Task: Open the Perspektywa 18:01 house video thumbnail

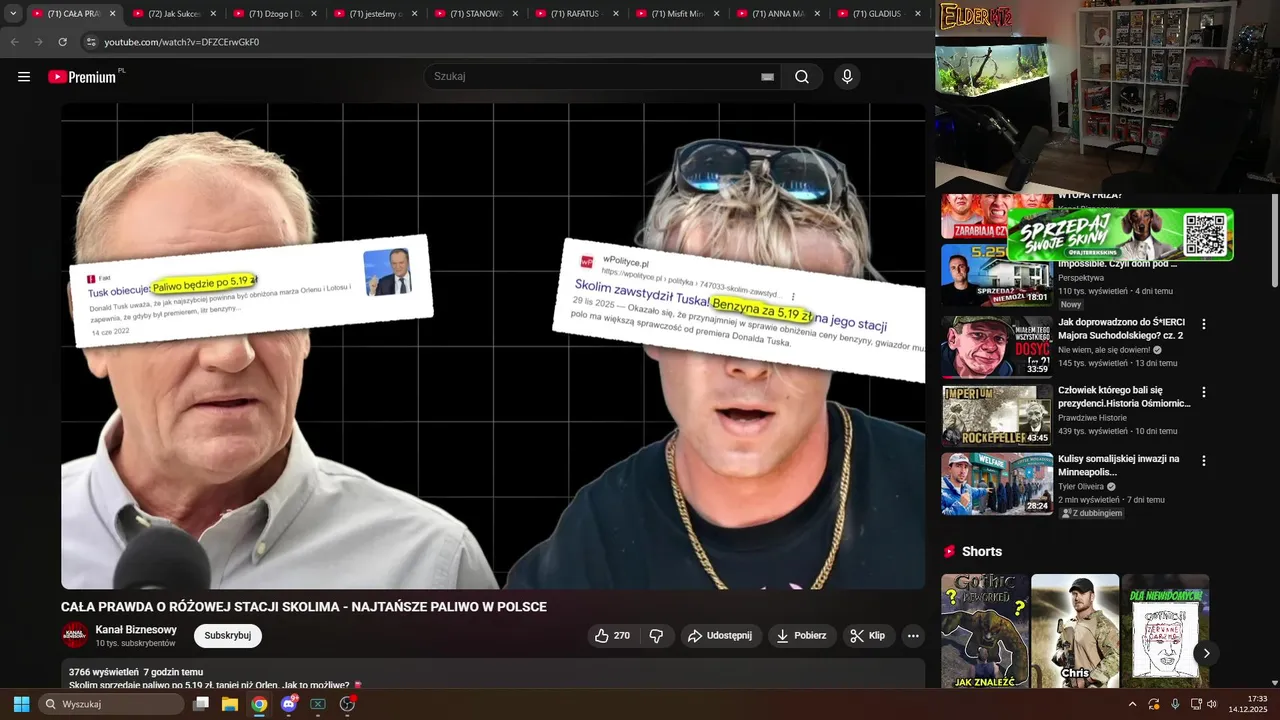Action: tap(997, 276)
